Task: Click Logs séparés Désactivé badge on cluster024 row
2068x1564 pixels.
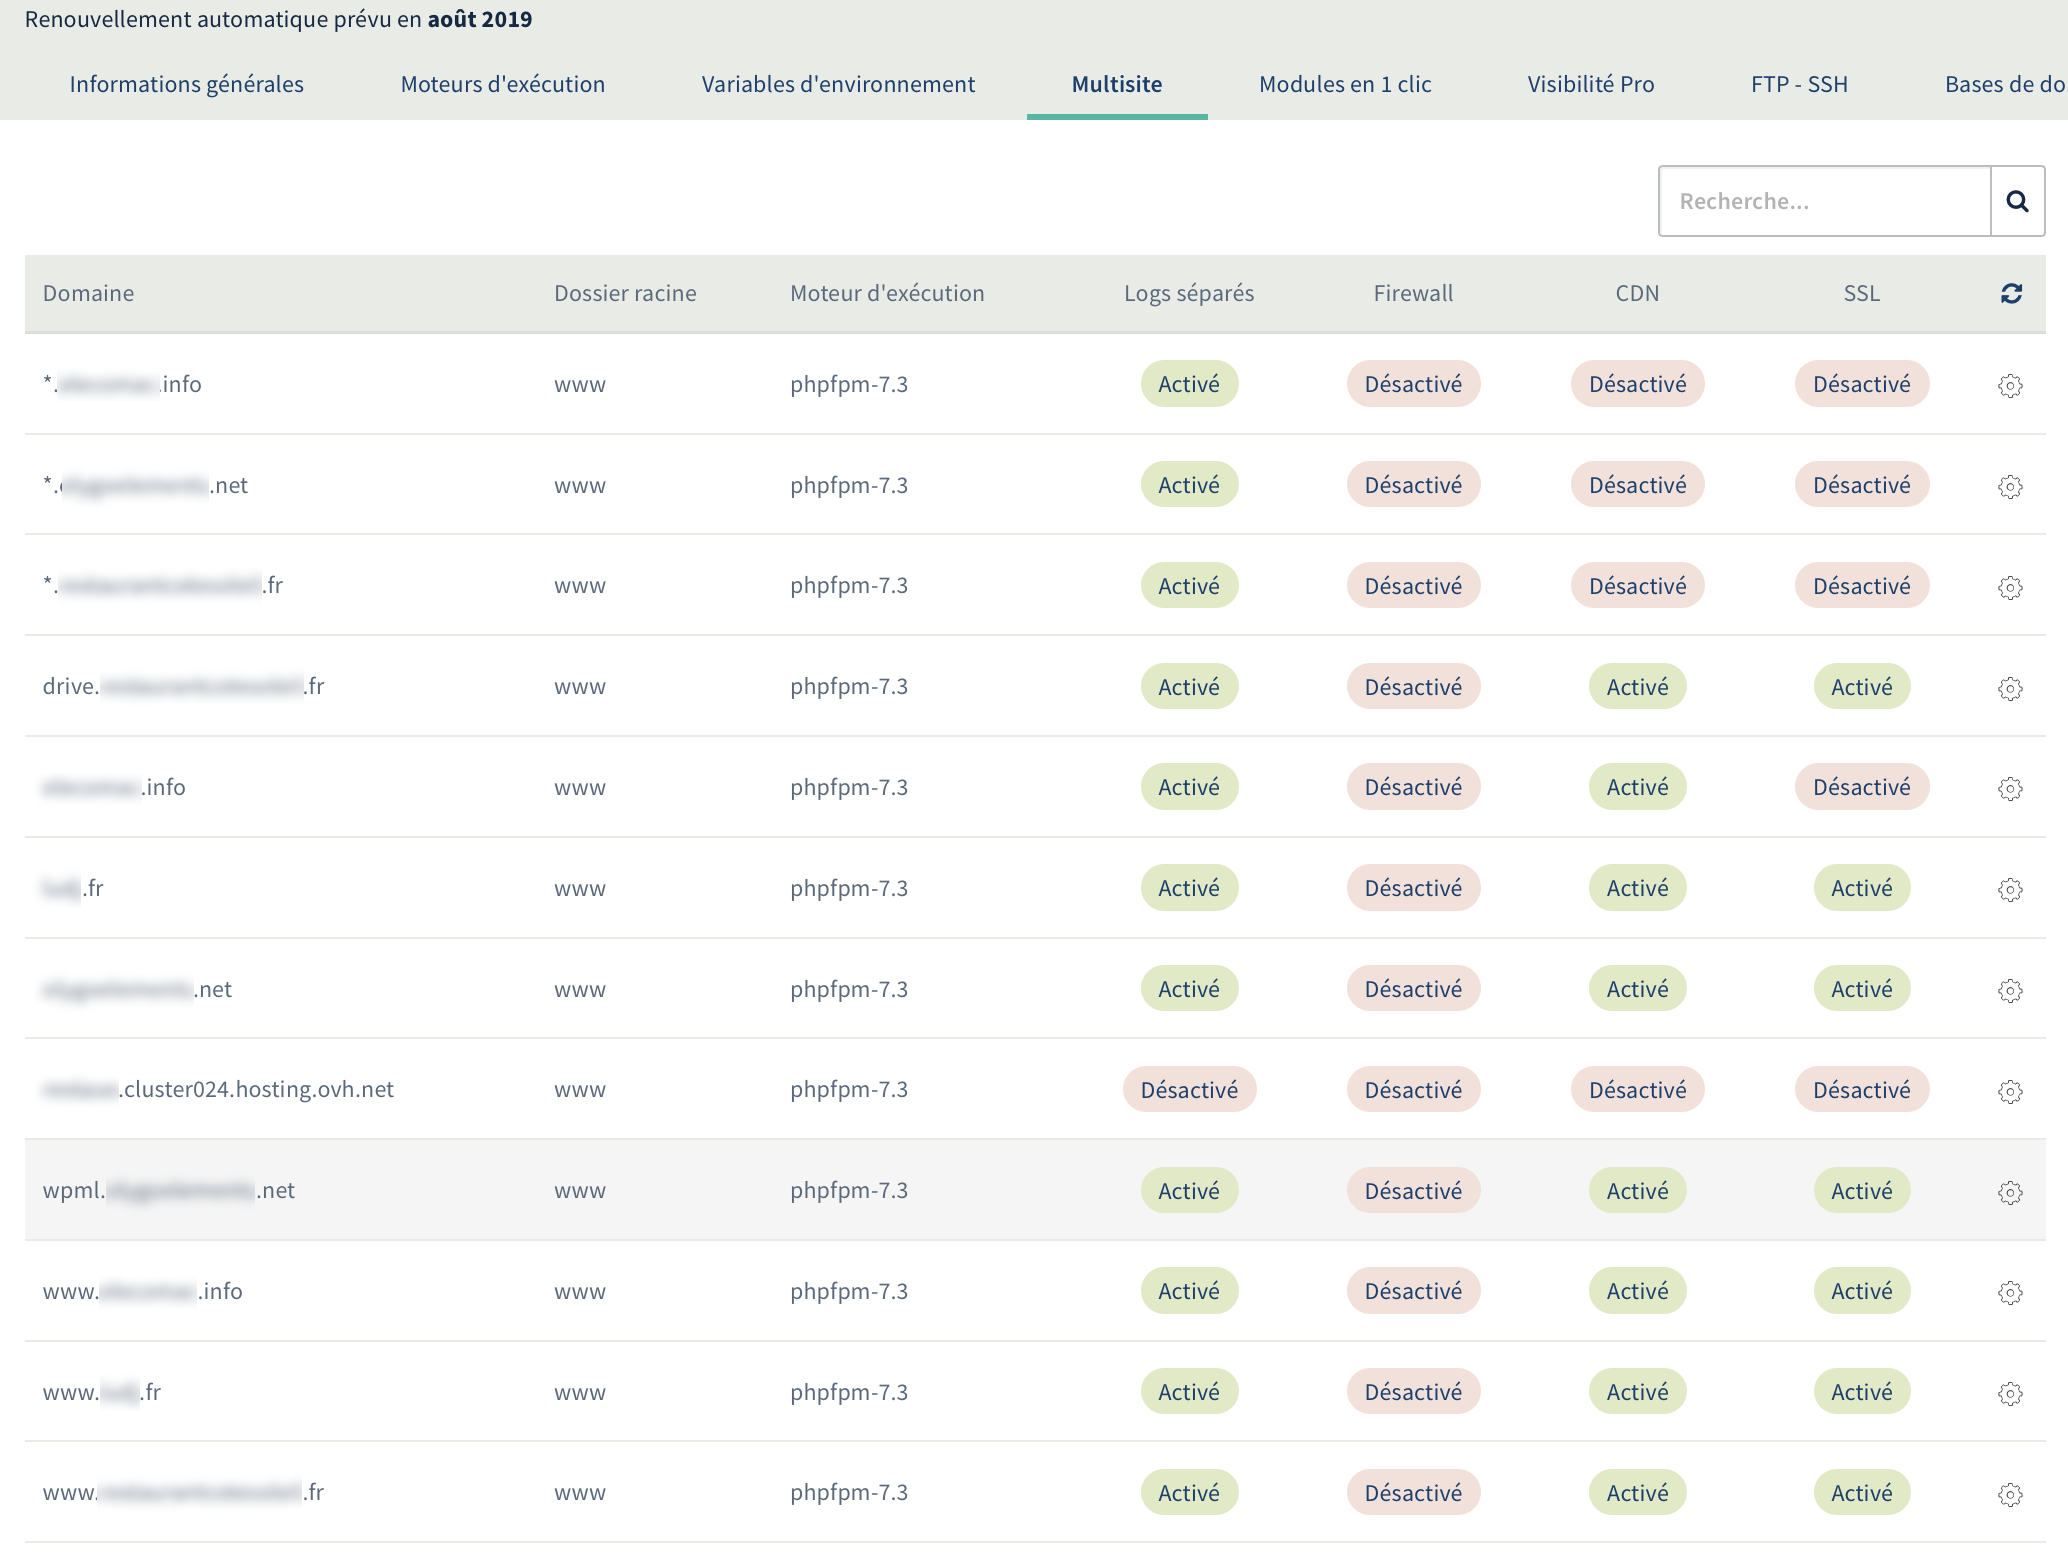Action: (x=1189, y=1090)
